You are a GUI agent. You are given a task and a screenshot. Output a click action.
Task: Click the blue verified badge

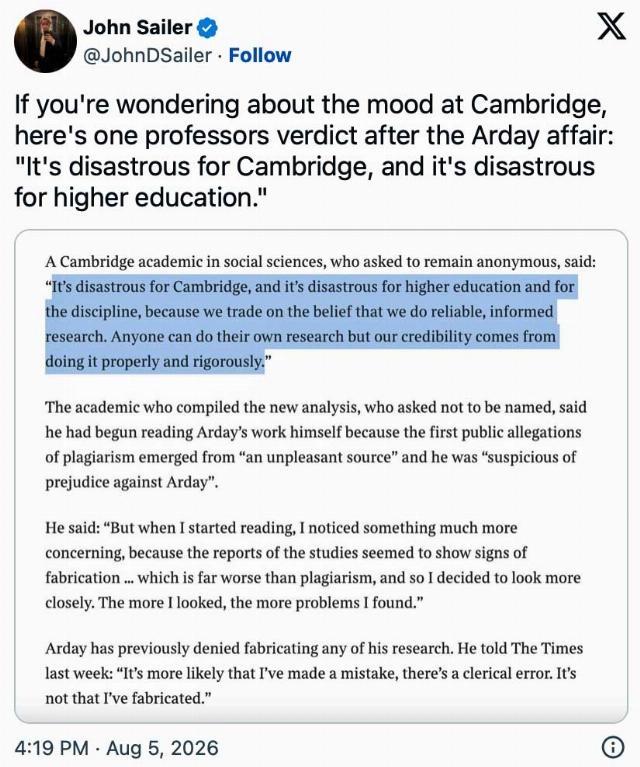pos(207,28)
